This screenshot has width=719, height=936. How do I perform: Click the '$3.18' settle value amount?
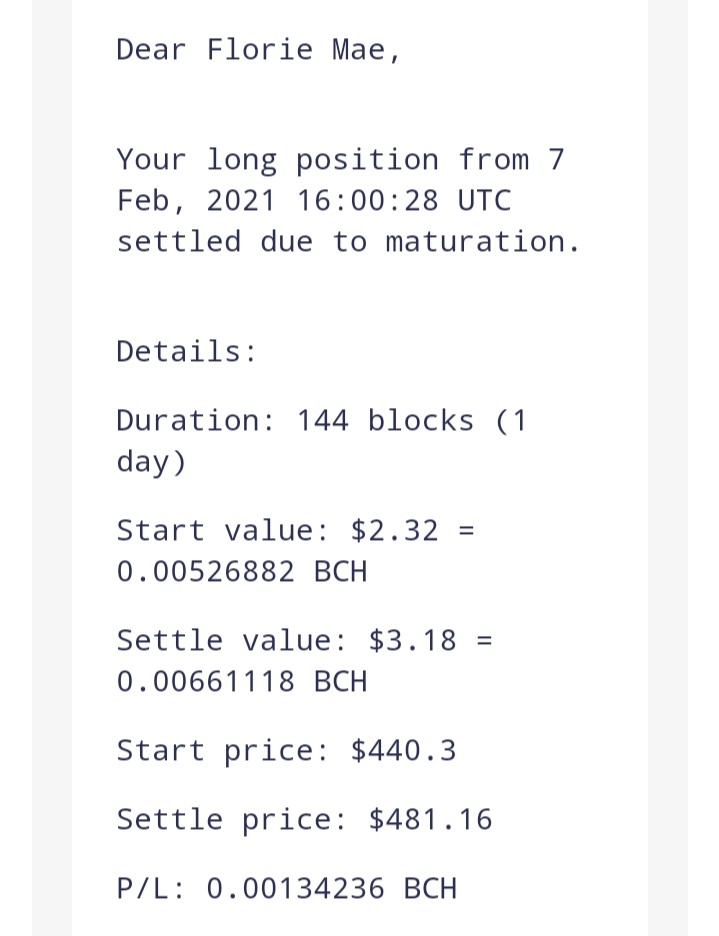[413, 641]
